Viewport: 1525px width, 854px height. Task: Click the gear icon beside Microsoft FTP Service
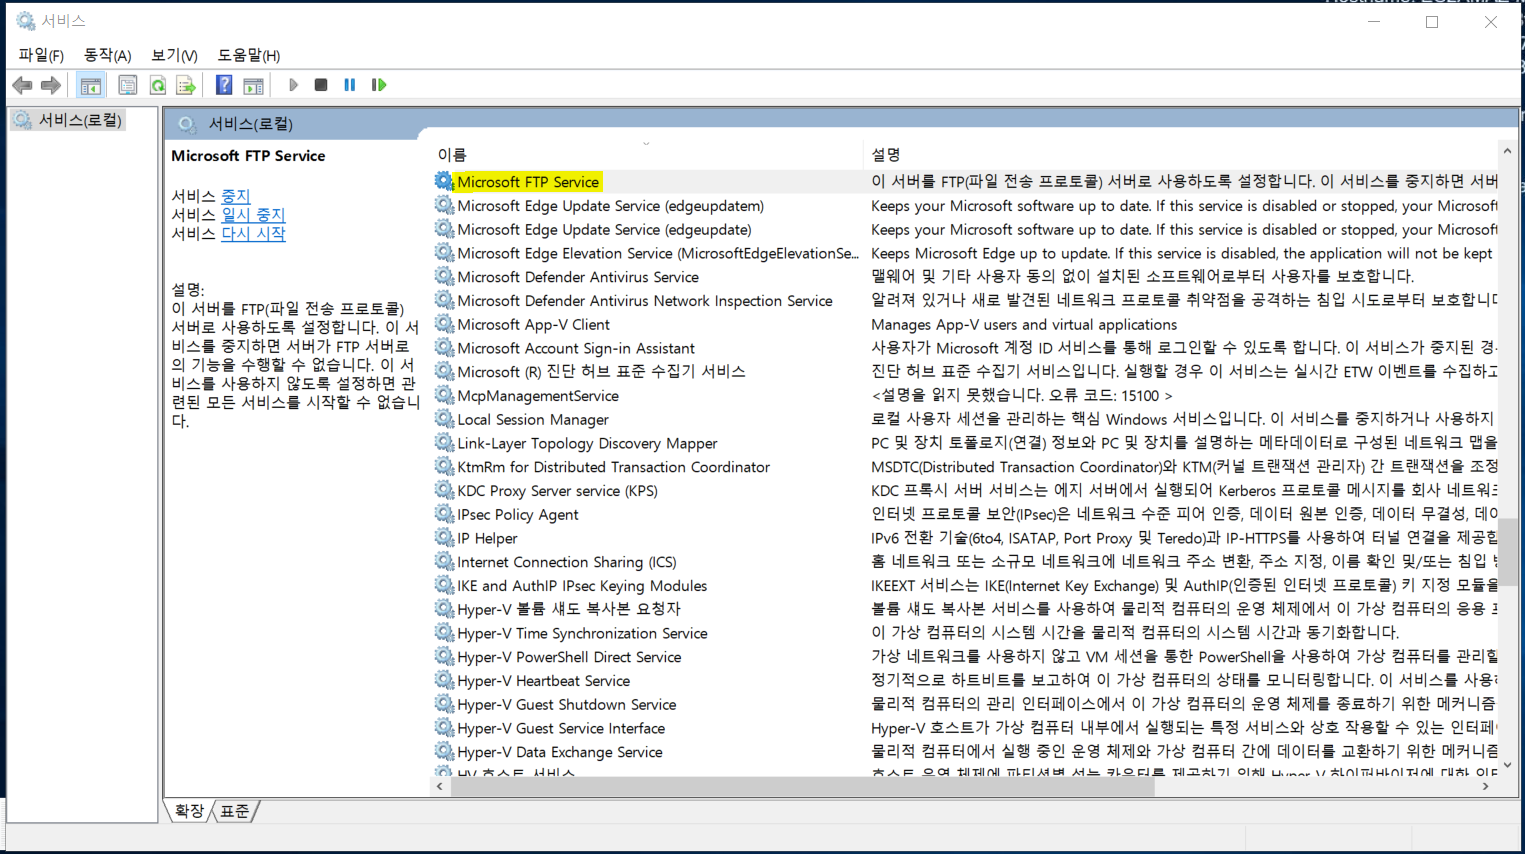pos(444,181)
